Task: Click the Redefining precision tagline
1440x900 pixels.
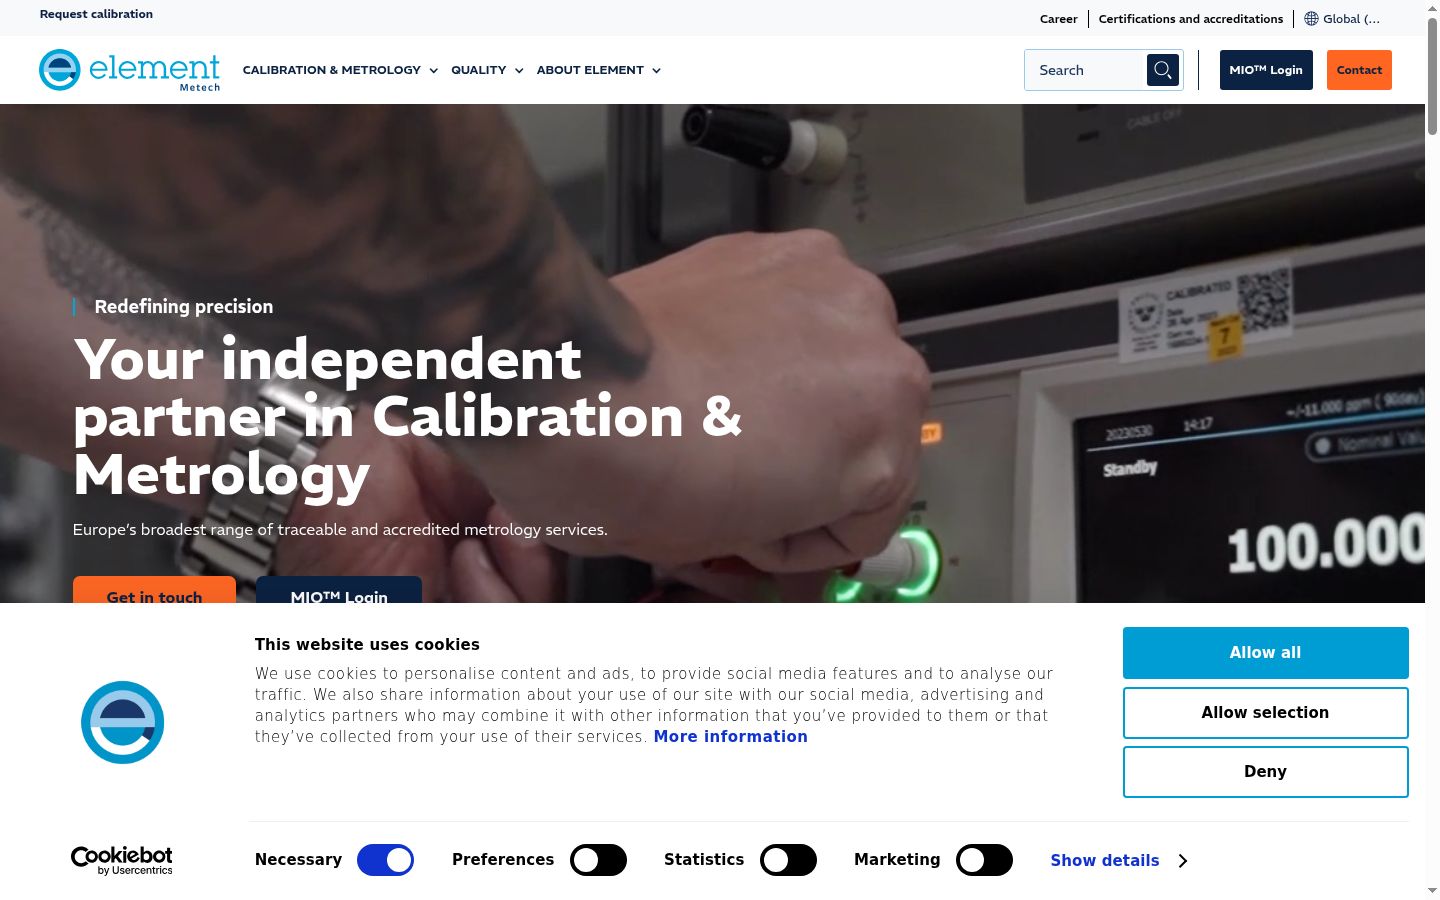Action: click(x=184, y=307)
